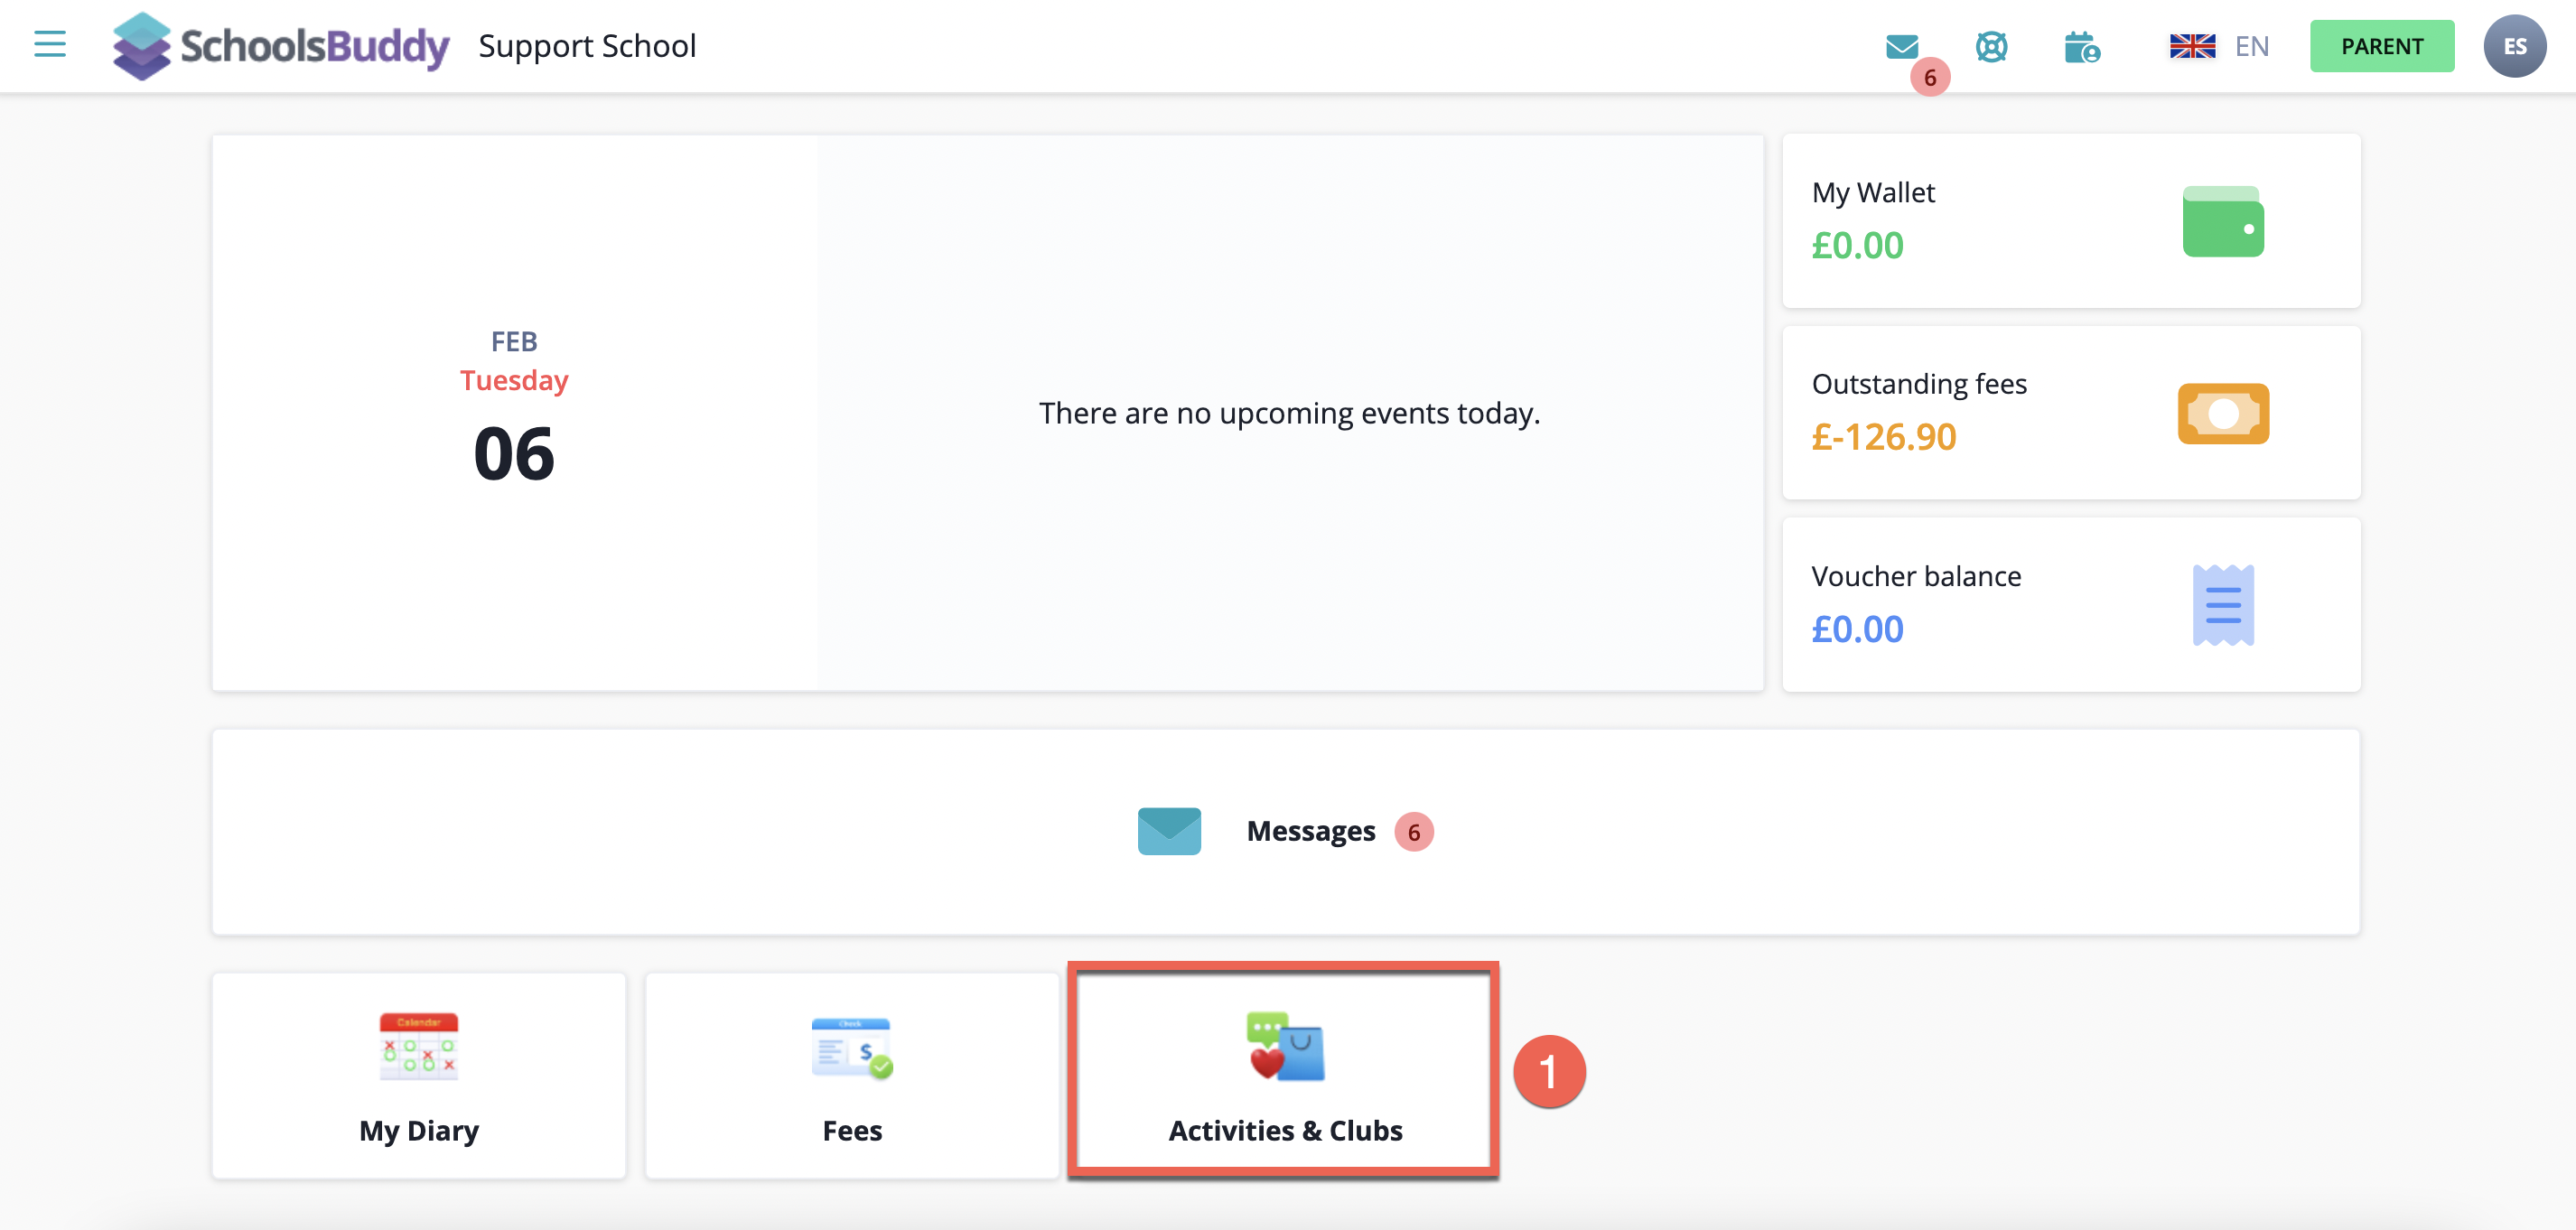Click the orange banknote icon beside Outstanding fees
2576x1230 pixels.
2223,413
